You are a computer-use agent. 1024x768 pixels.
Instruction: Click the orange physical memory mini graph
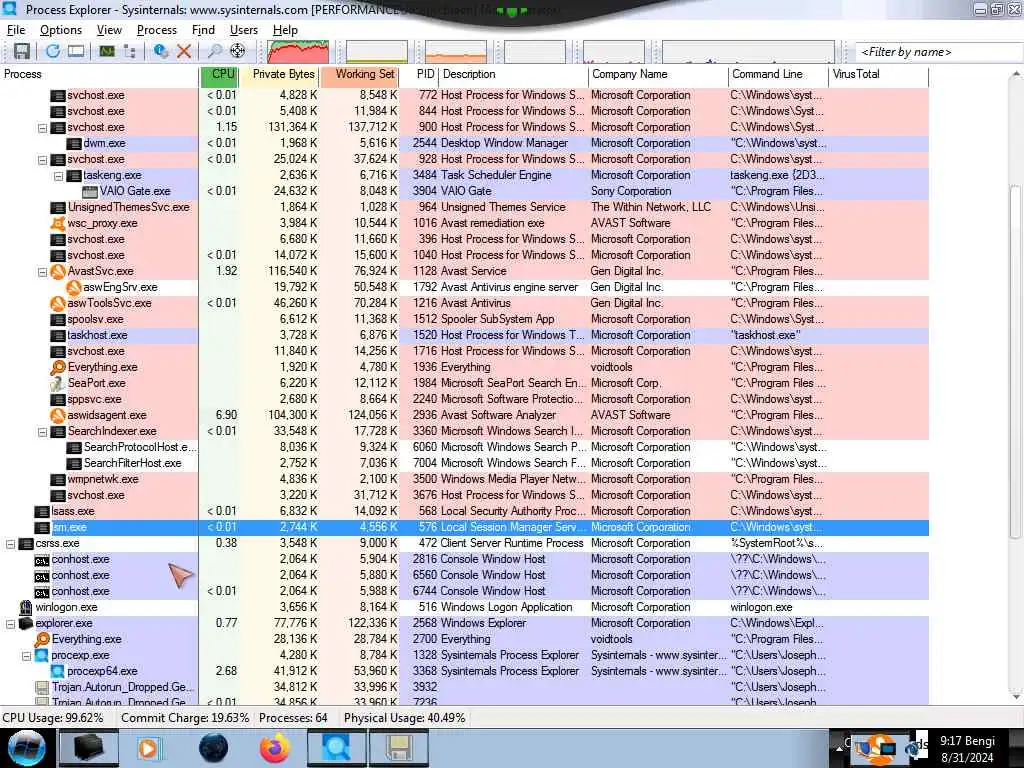click(x=456, y=52)
